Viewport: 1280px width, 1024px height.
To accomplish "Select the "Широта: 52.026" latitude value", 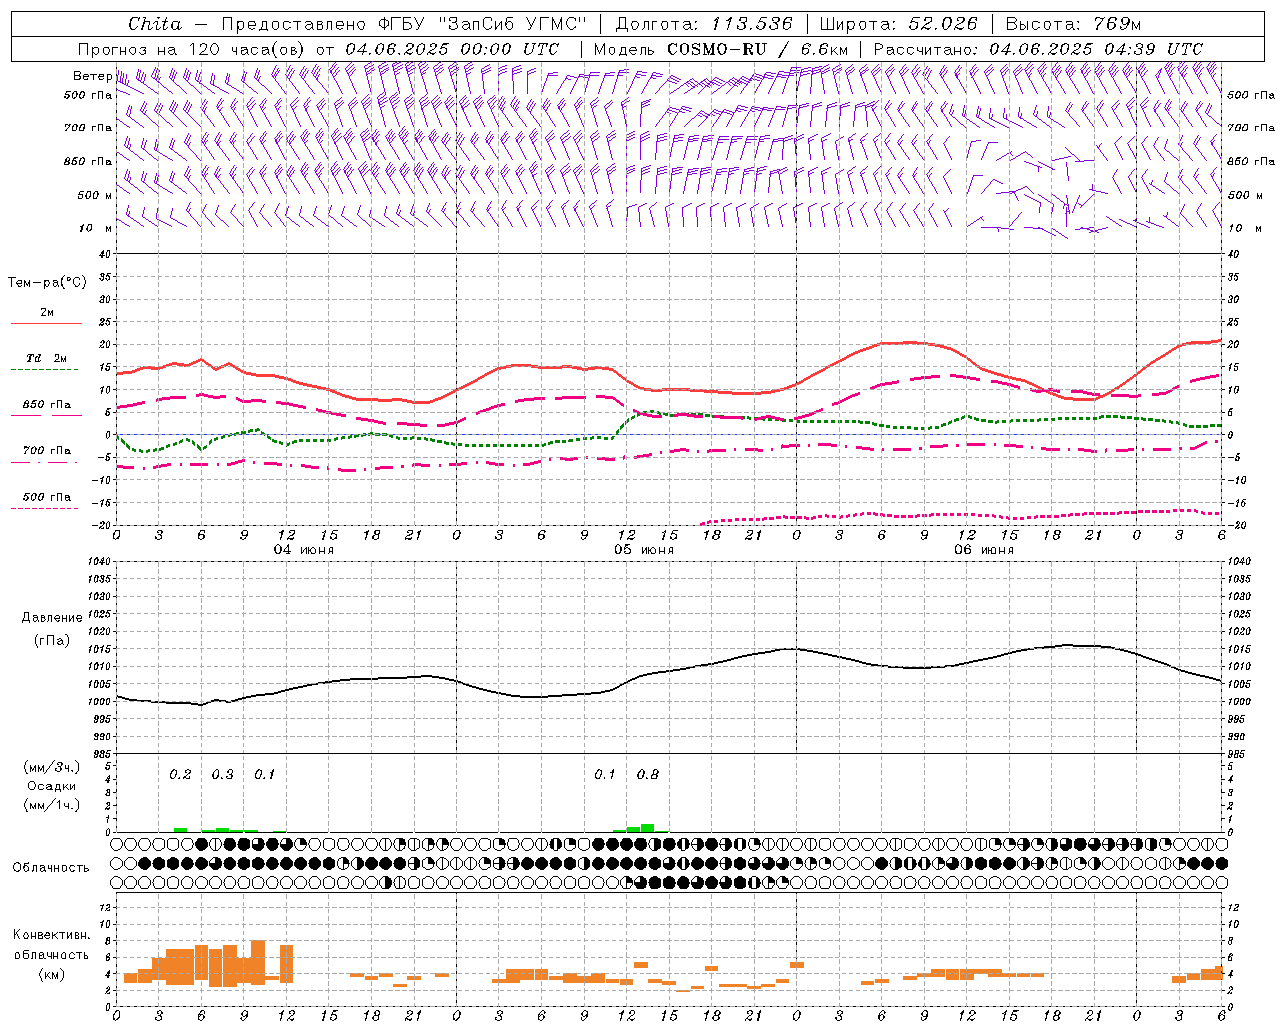I will (898, 24).
